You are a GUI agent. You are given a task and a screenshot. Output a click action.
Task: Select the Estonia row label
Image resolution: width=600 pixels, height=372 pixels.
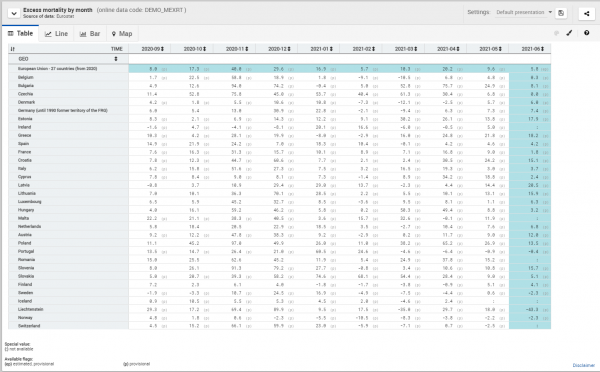pyautogui.click(x=25, y=119)
